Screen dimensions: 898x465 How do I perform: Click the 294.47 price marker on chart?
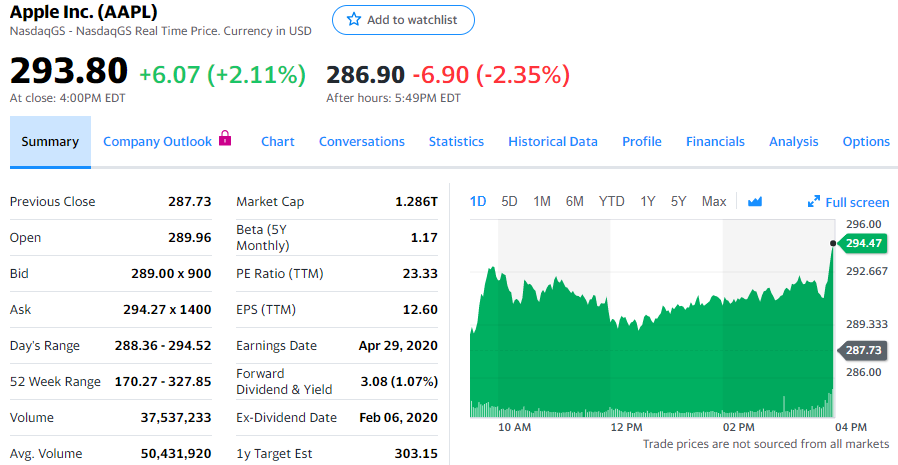point(861,243)
